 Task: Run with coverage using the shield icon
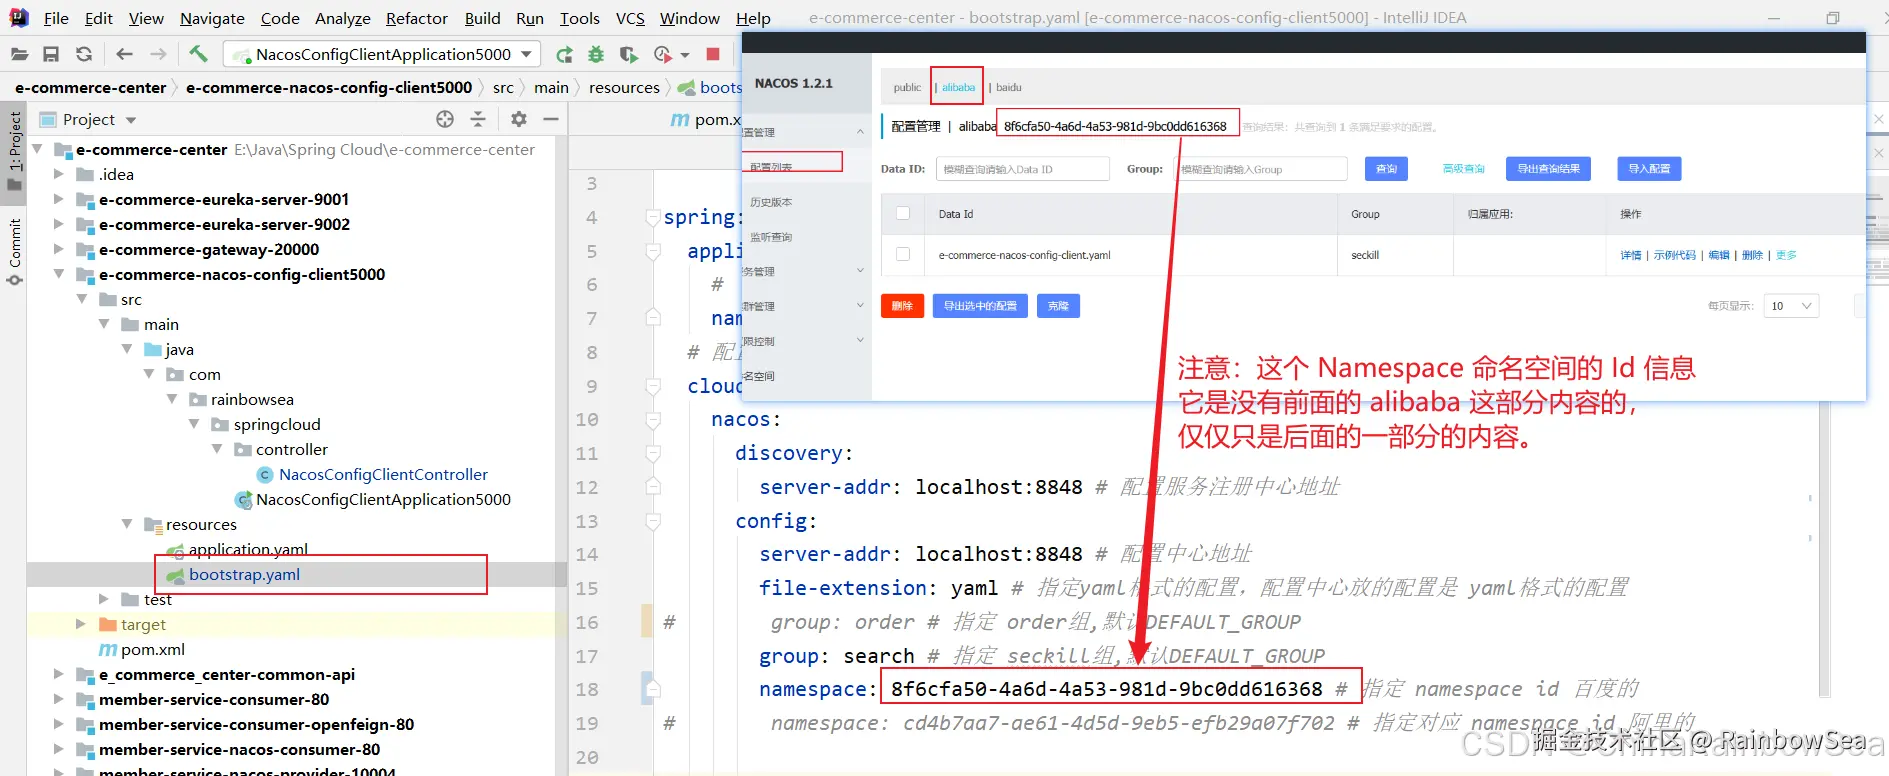(x=628, y=54)
